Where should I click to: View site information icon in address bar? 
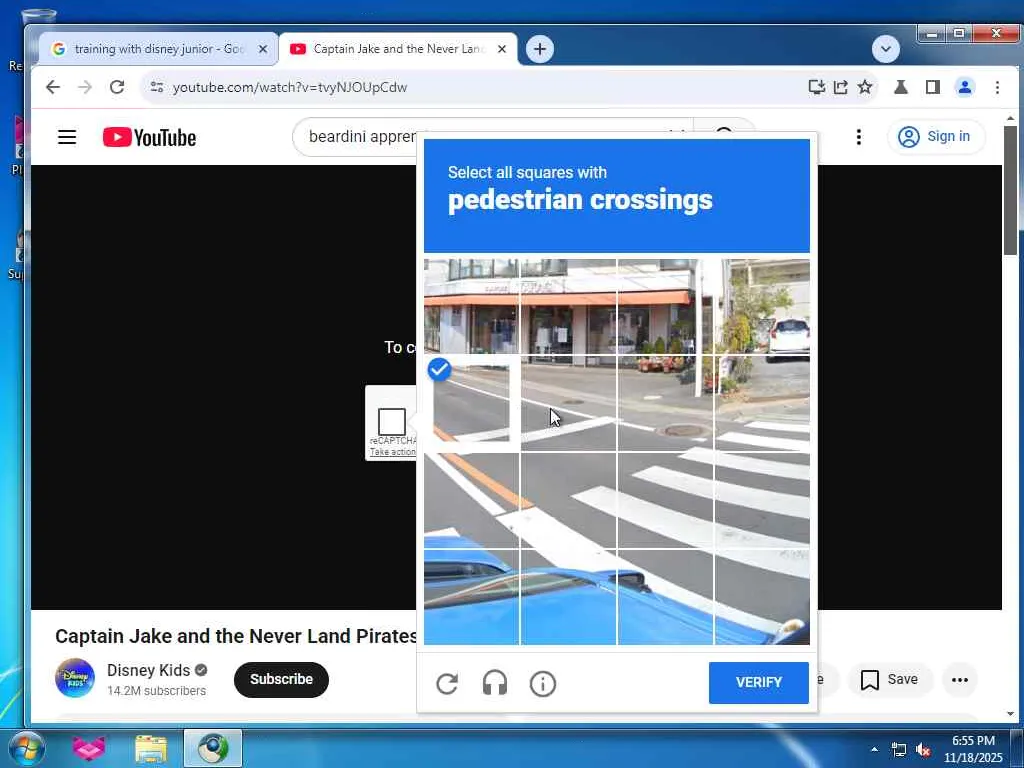pos(157,87)
